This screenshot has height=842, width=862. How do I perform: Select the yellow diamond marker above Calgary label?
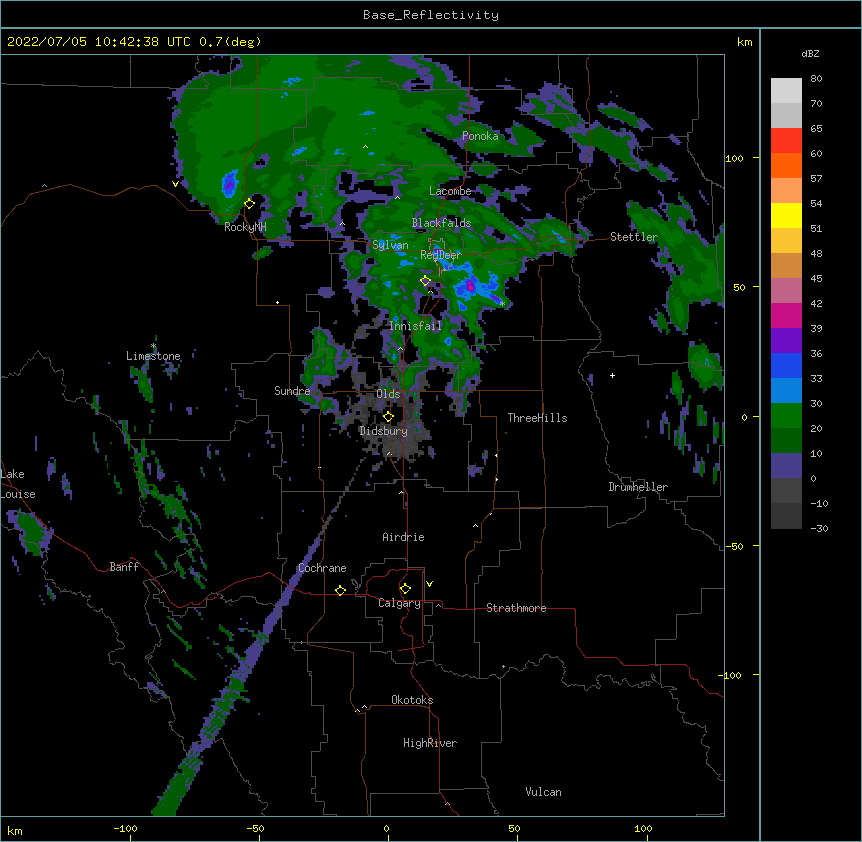(x=405, y=589)
